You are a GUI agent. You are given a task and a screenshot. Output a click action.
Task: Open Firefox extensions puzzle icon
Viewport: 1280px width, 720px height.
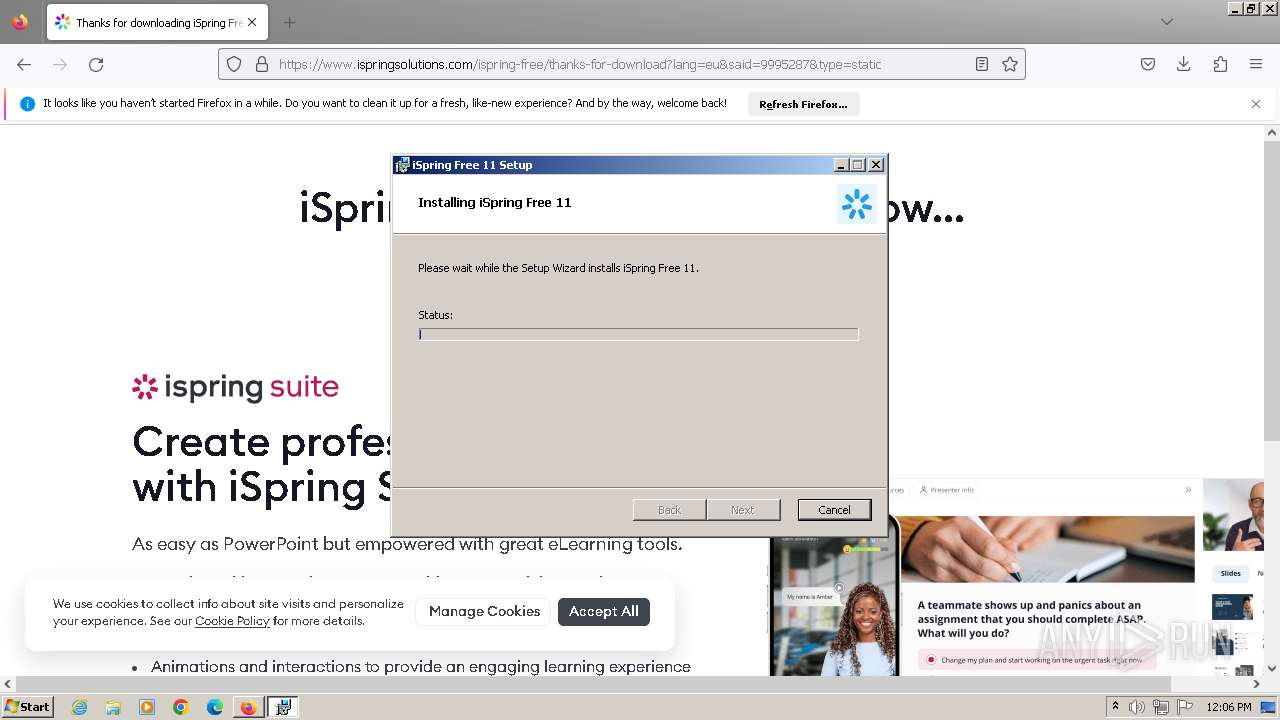click(x=1220, y=64)
